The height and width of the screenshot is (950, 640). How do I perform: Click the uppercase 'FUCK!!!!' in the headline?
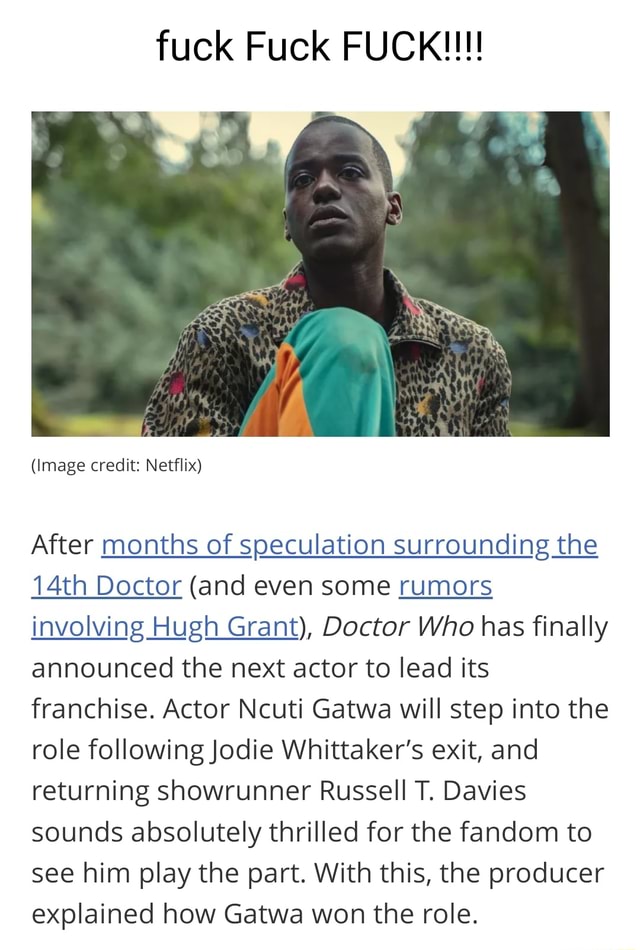[412, 46]
